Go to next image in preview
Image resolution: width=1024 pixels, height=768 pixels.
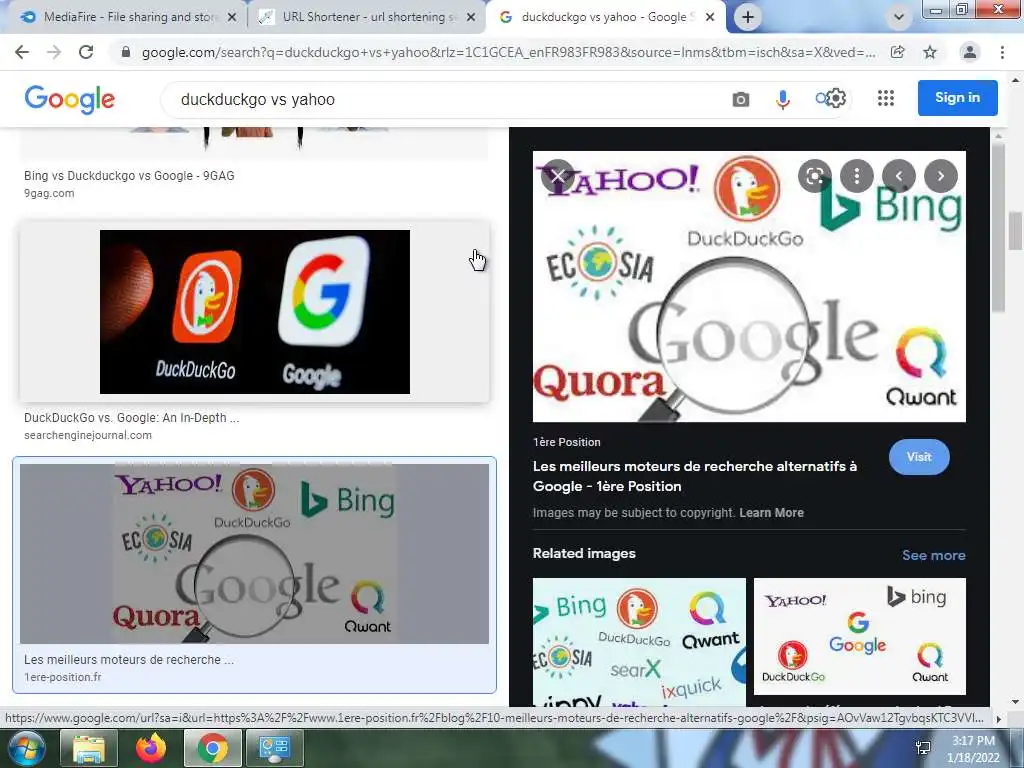pos(940,176)
